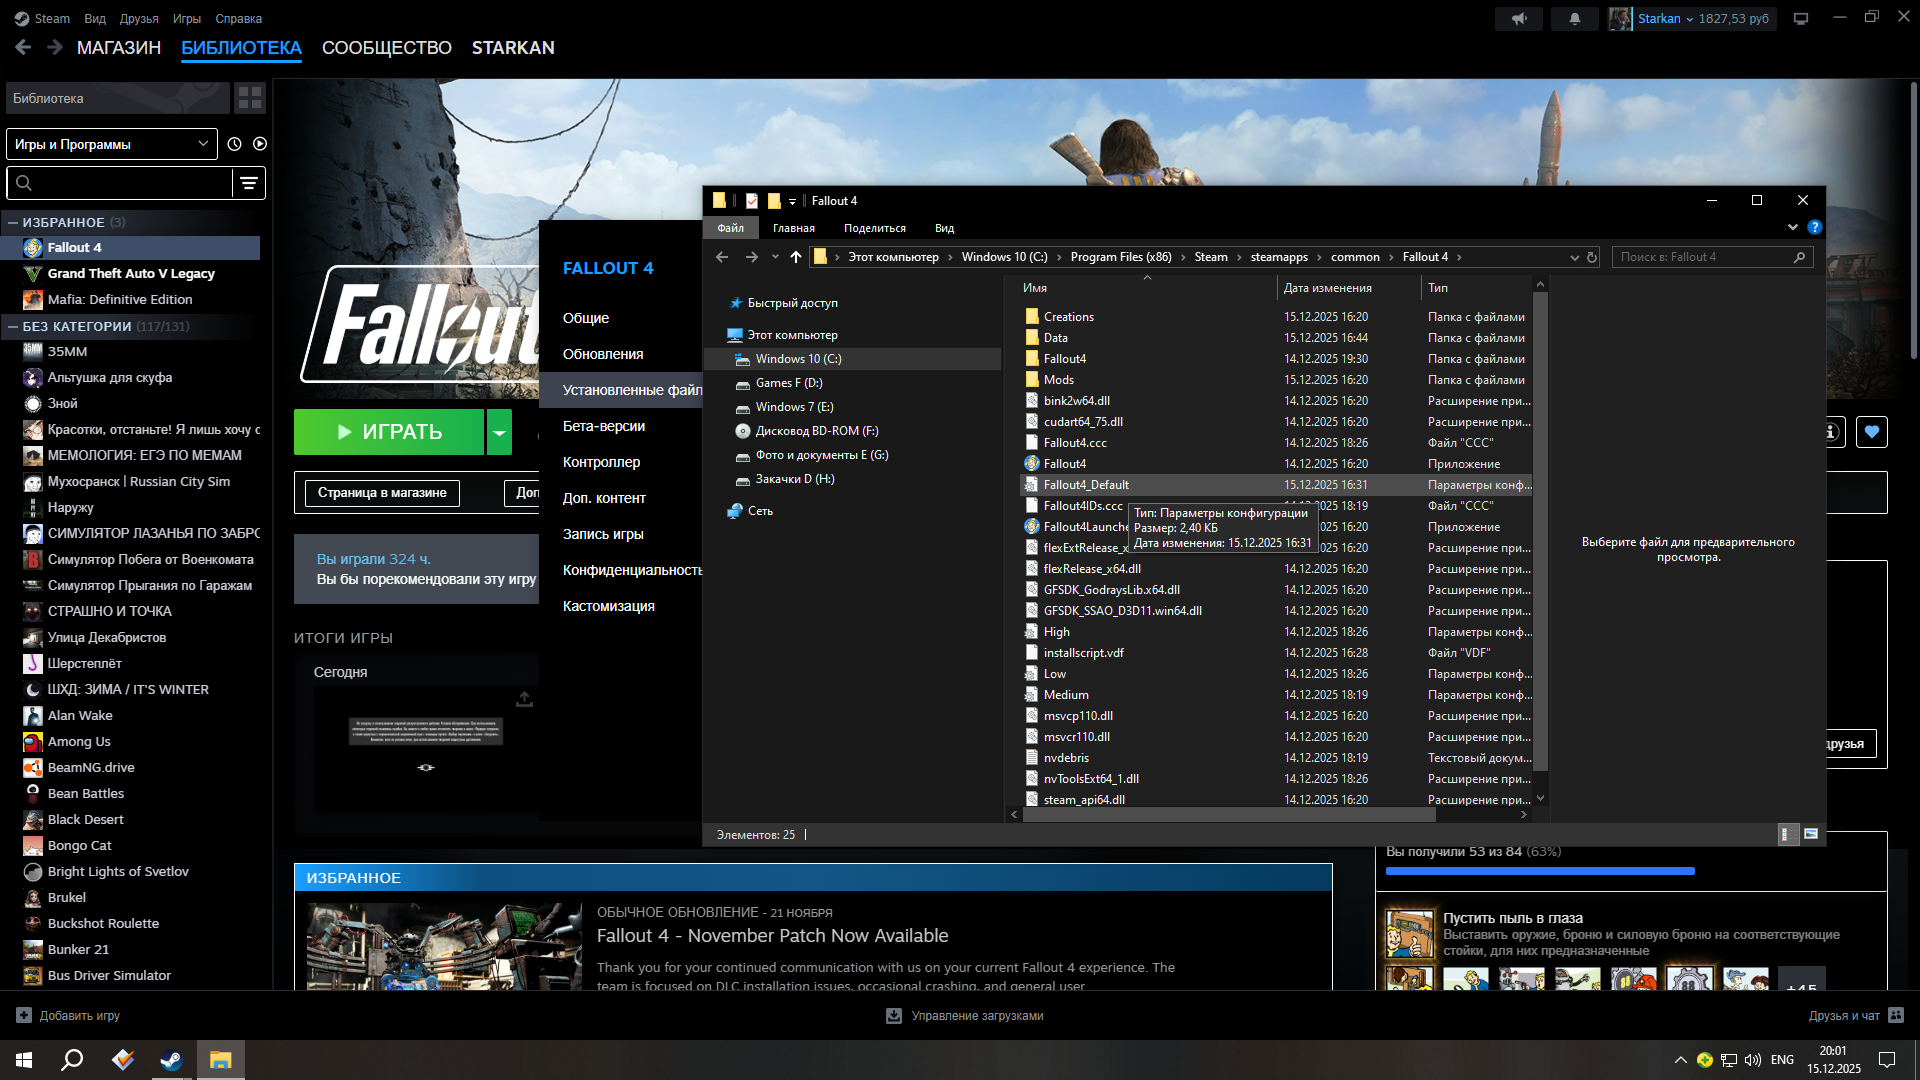Open Страница в магазине store page
Viewport: 1920px width, 1080px height.
382,493
